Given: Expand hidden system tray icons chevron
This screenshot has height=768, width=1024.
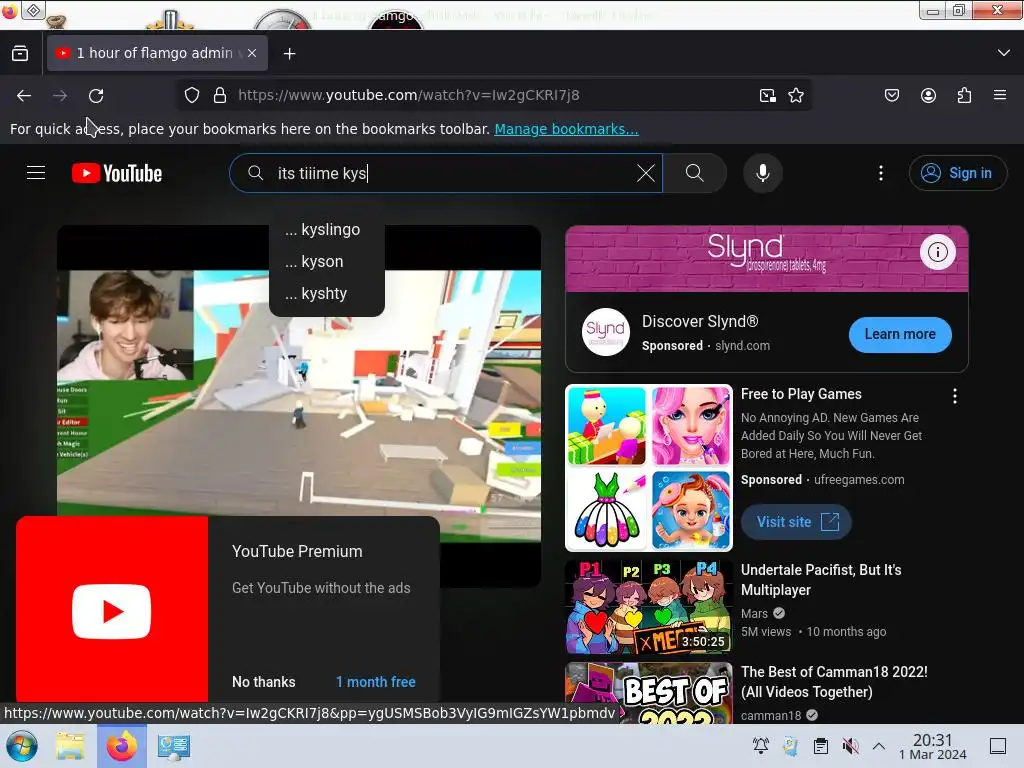Looking at the screenshot, I should [879, 746].
